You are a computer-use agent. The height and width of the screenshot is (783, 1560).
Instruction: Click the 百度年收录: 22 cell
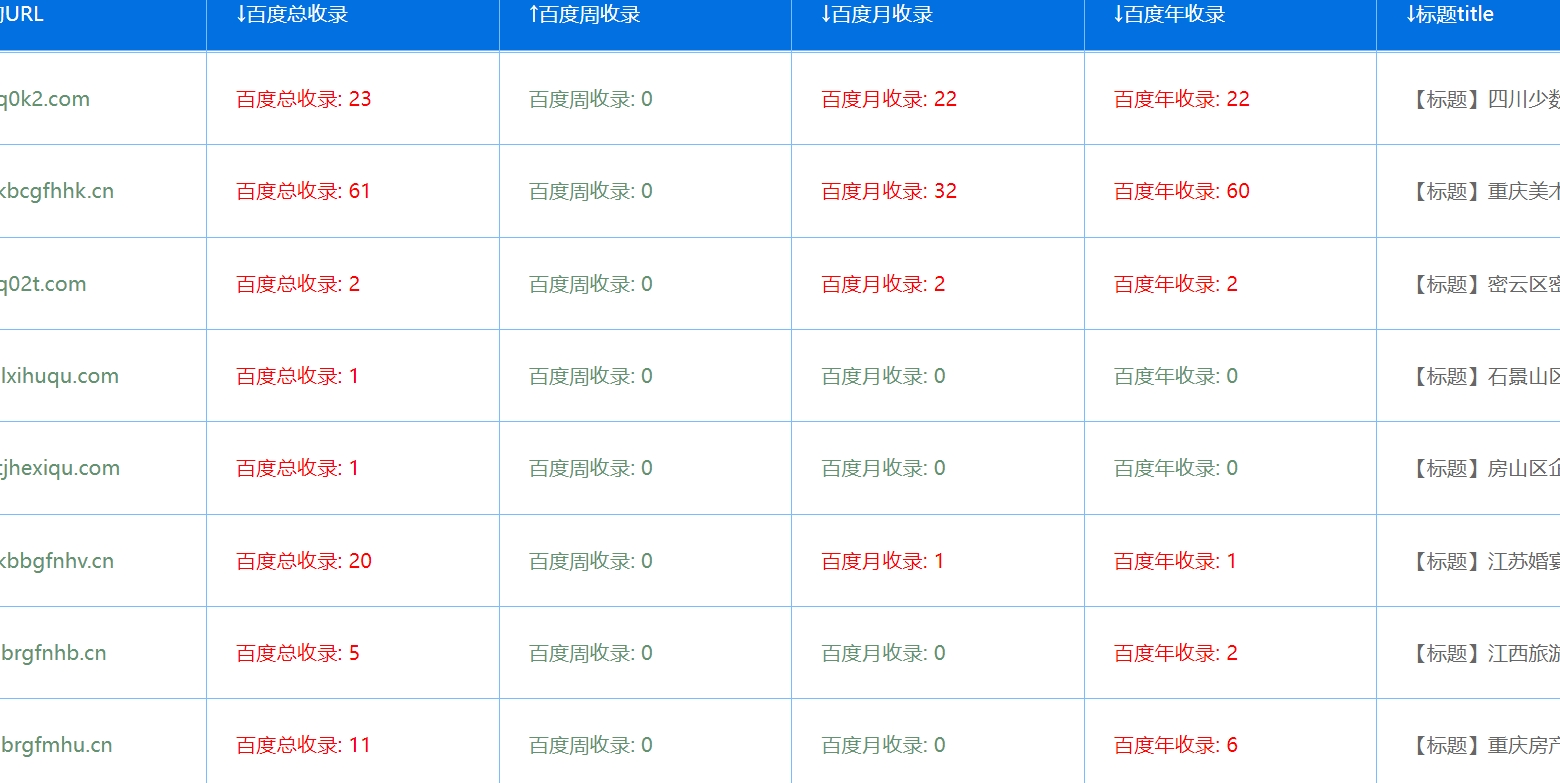pos(1182,99)
